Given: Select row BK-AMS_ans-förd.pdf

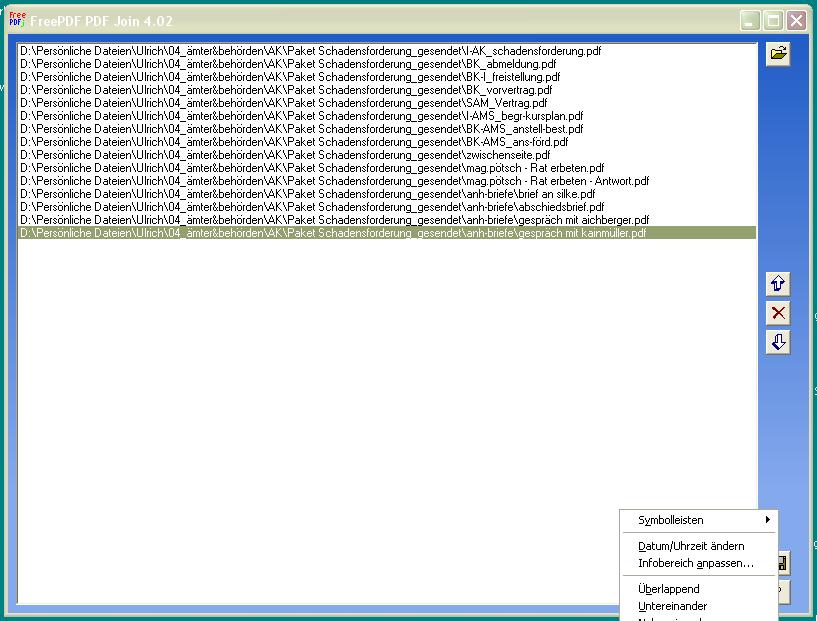Looking at the screenshot, I should [x=387, y=142].
